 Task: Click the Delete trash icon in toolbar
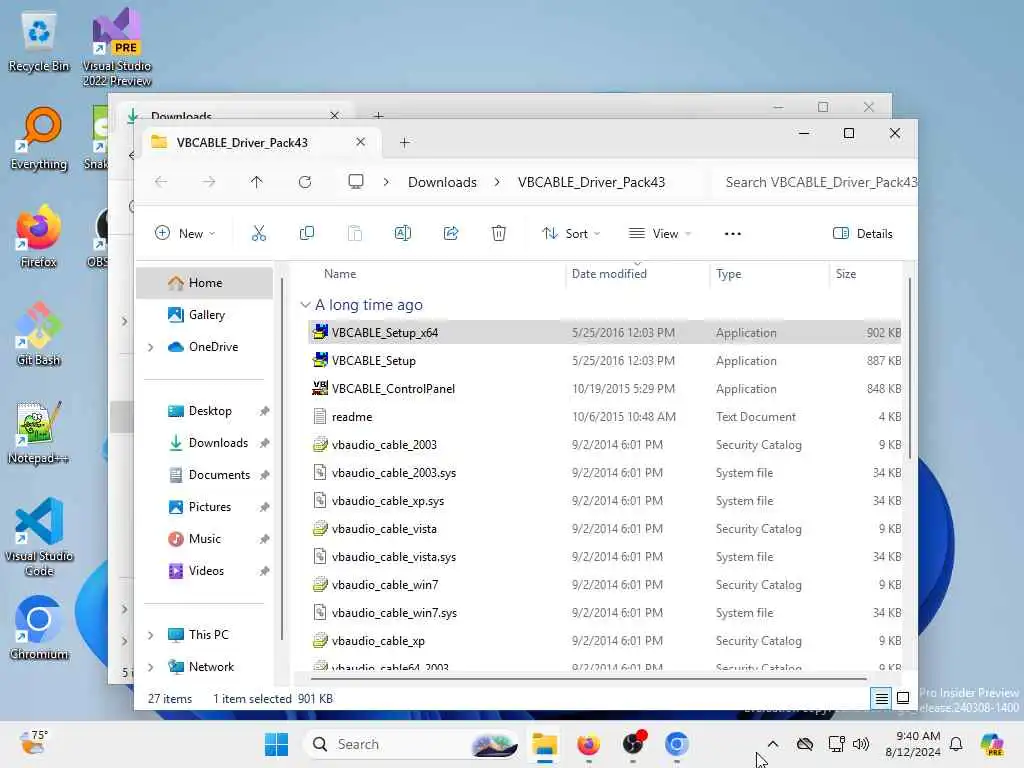(499, 233)
